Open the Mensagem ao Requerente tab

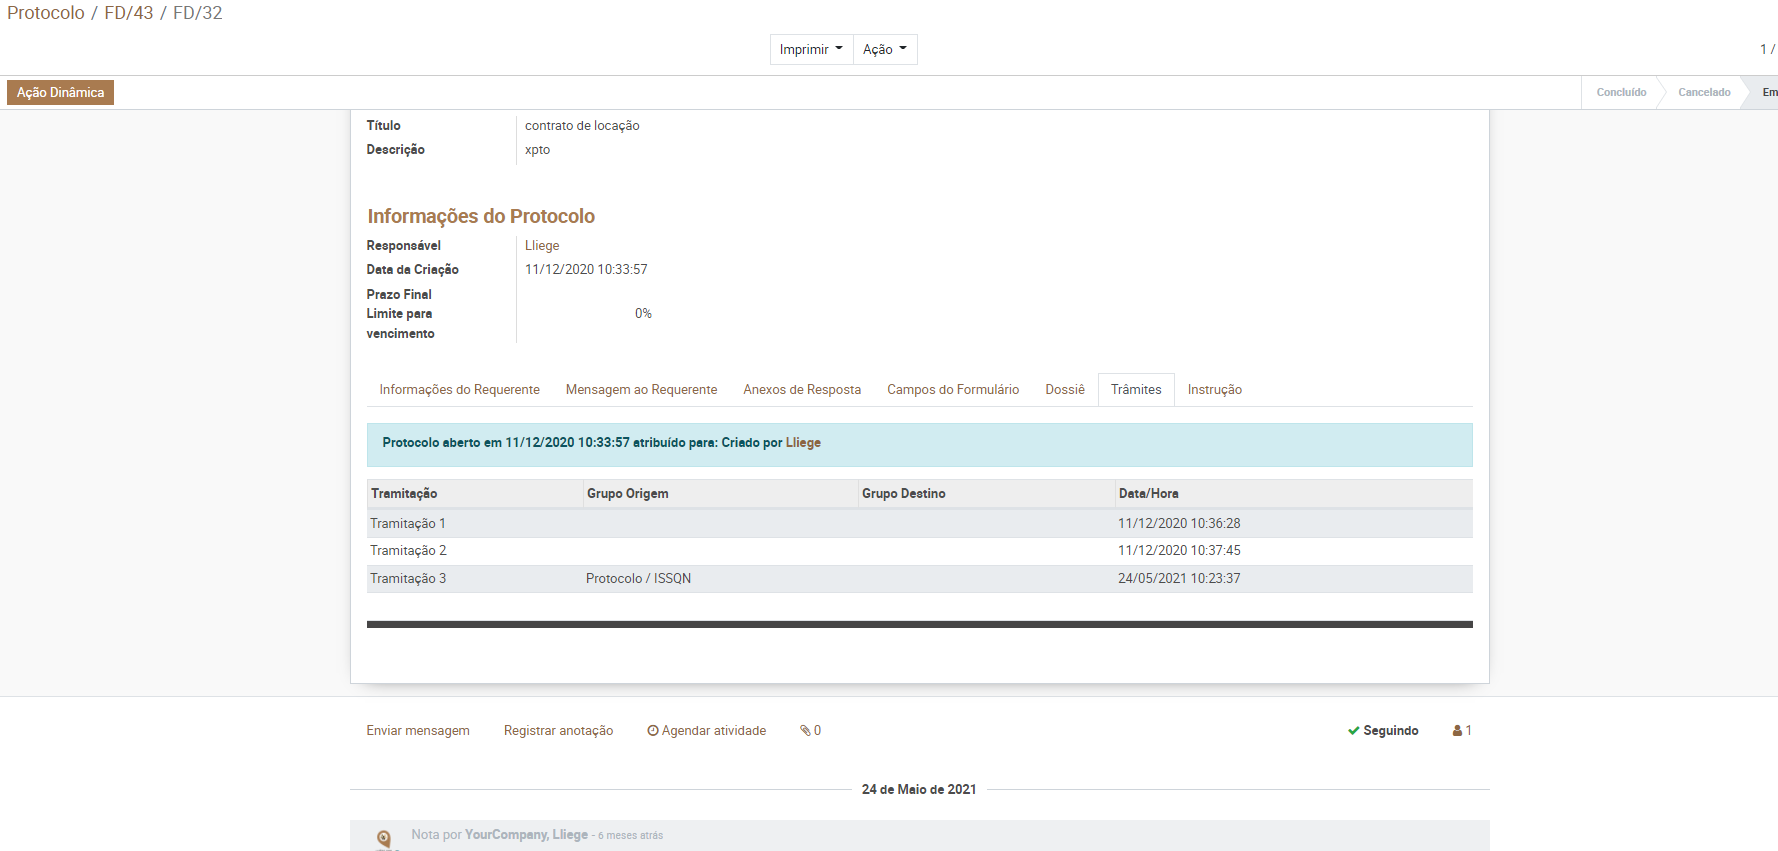pyautogui.click(x=641, y=390)
